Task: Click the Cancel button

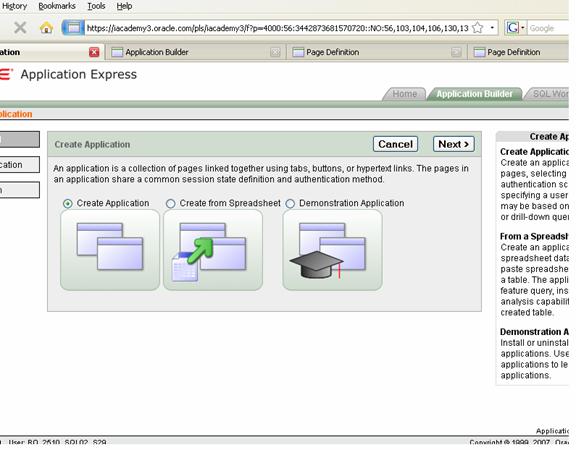Action: click(x=395, y=144)
